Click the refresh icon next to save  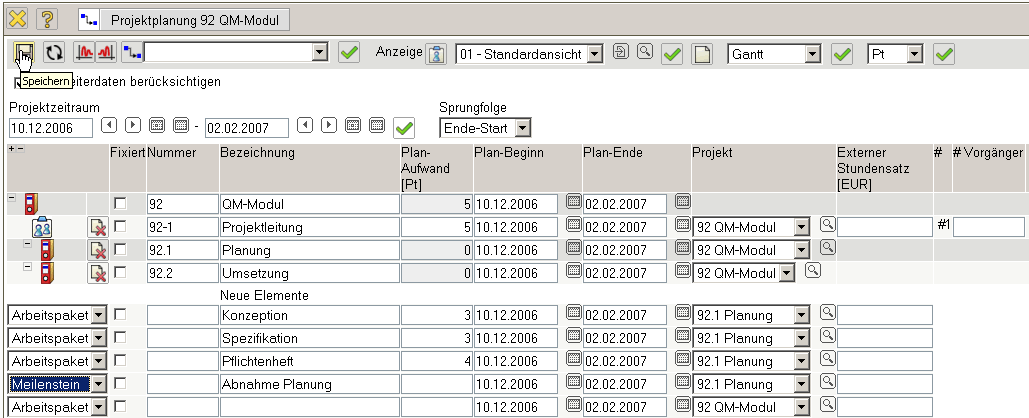click(x=53, y=52)
